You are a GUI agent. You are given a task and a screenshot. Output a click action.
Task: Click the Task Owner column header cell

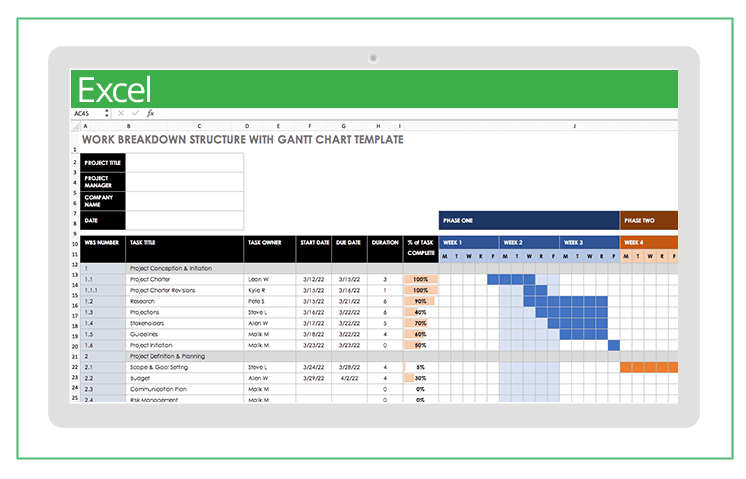[x=270, y=242]
